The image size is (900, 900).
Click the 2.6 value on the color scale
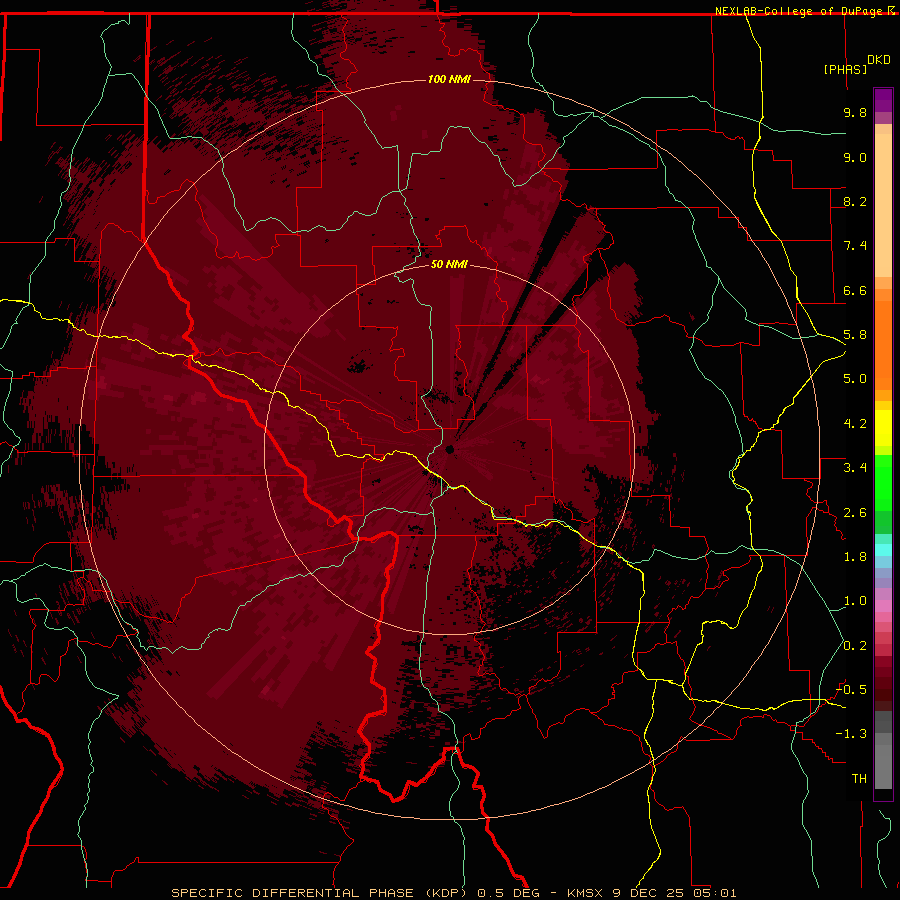(855, 513)
